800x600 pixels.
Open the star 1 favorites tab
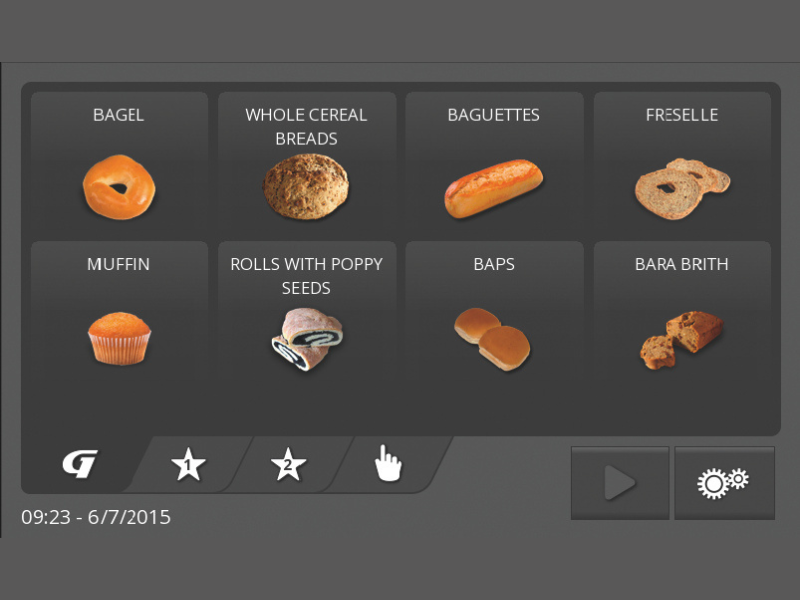(188, 464)
